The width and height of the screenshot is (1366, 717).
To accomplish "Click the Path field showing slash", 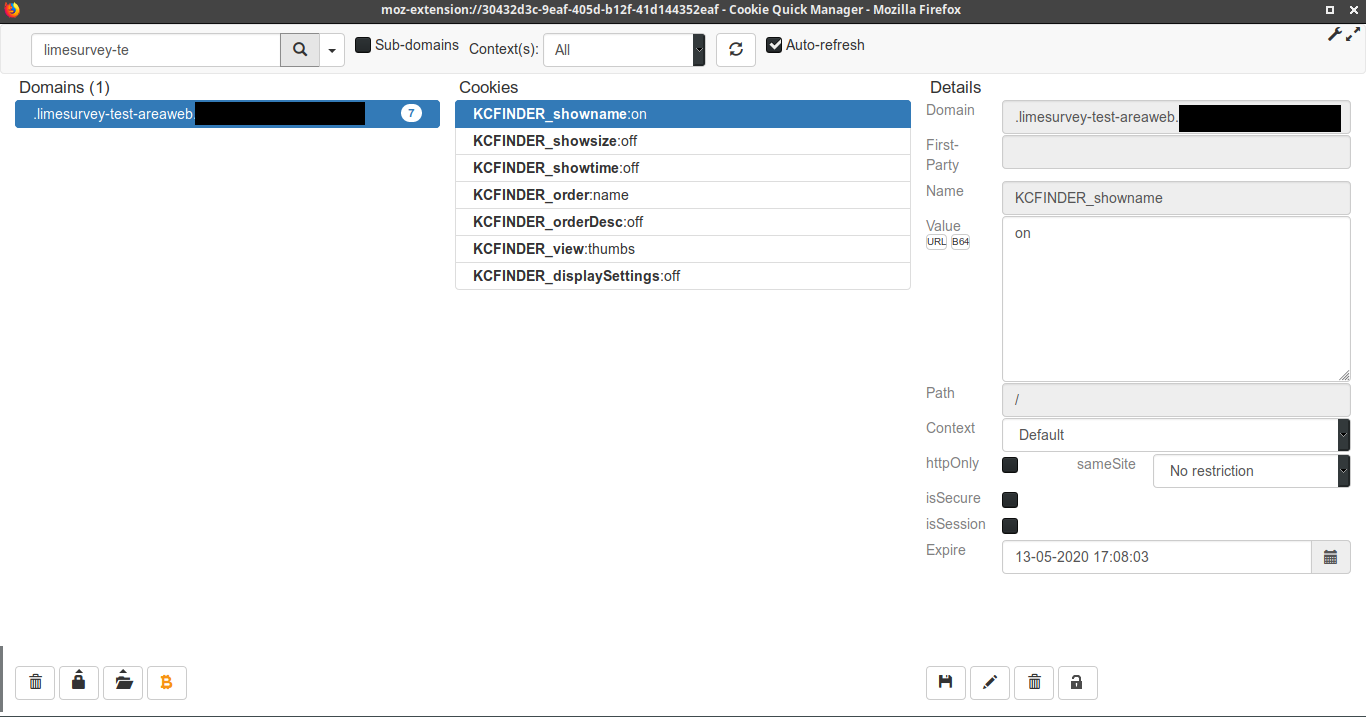I will click(x=1176, y=400).
